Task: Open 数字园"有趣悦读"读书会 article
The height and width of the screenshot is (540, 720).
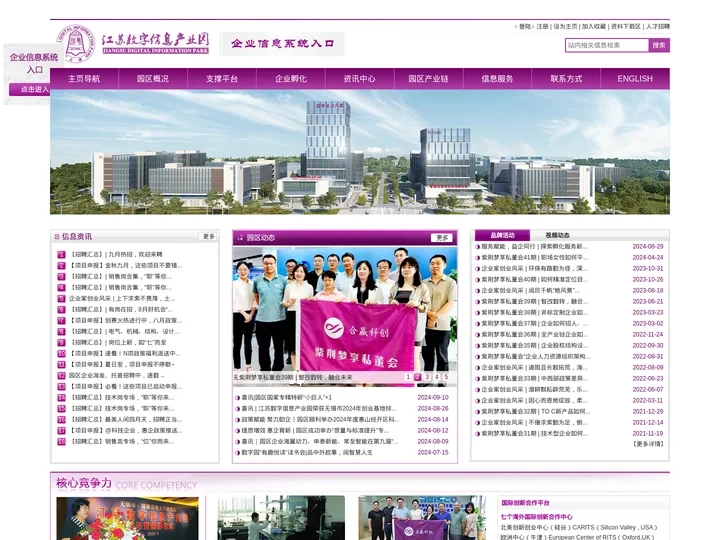Action: [x=307, y=453]
